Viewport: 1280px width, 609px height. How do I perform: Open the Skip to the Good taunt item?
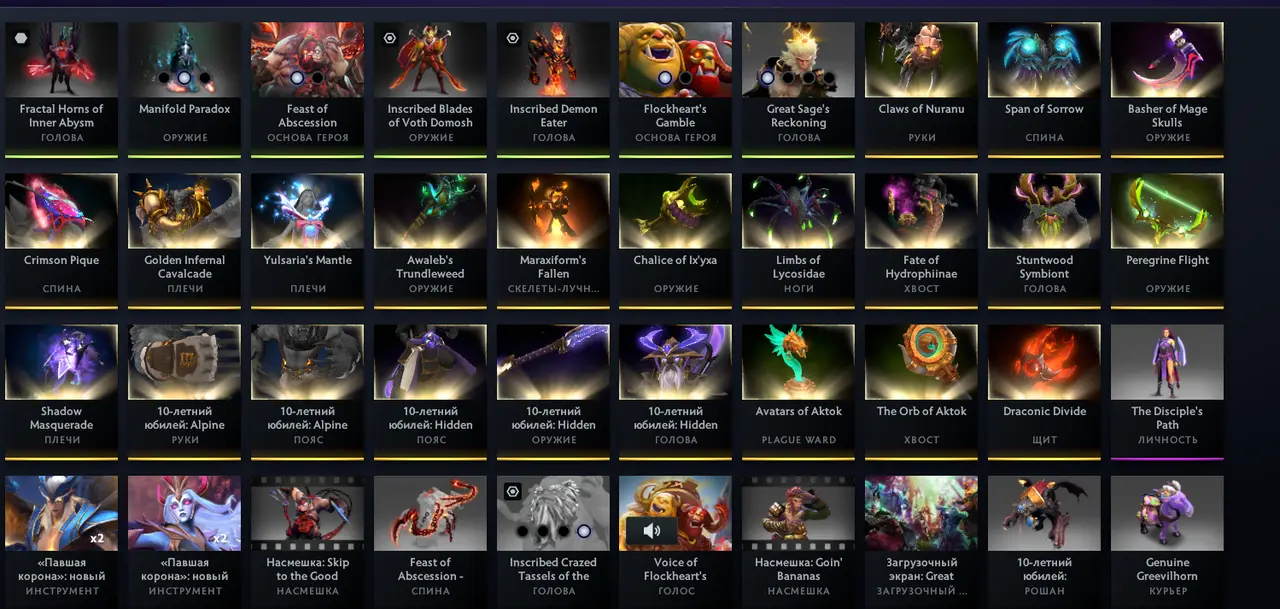coord(307,539)
